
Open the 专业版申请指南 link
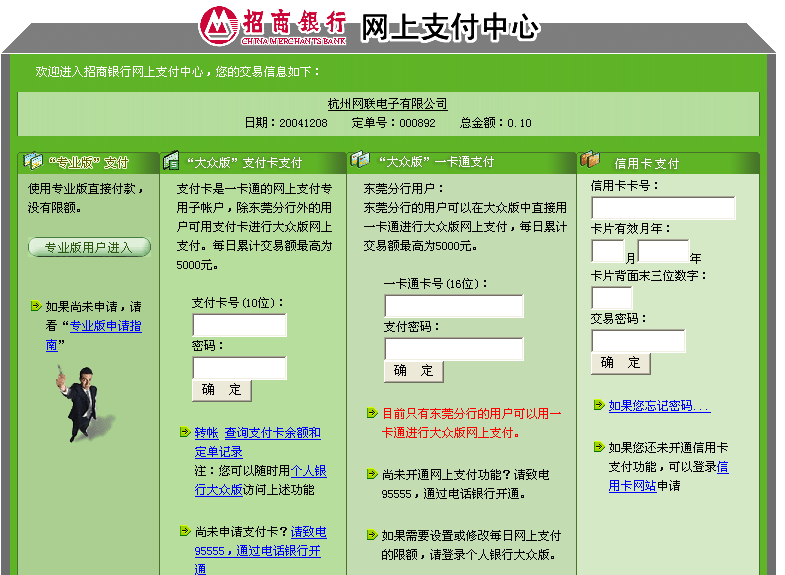94,335
